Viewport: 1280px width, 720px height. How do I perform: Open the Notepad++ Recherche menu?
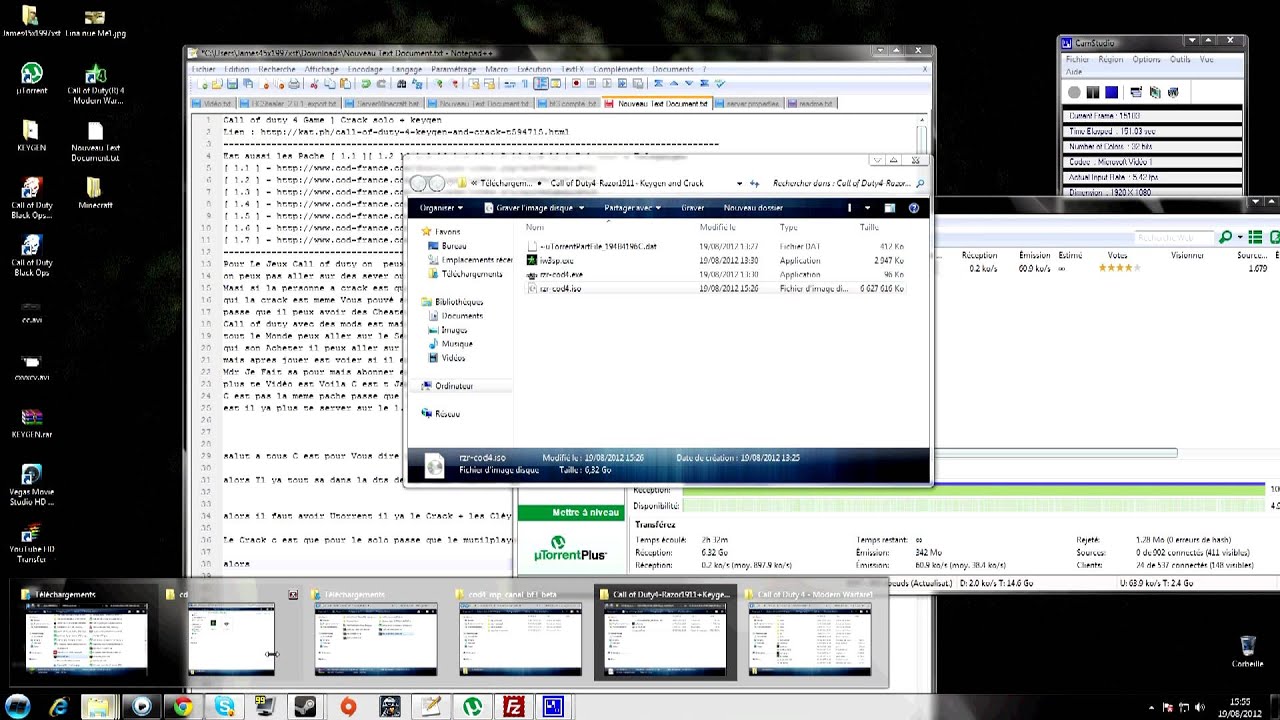[x=277, y=69]
